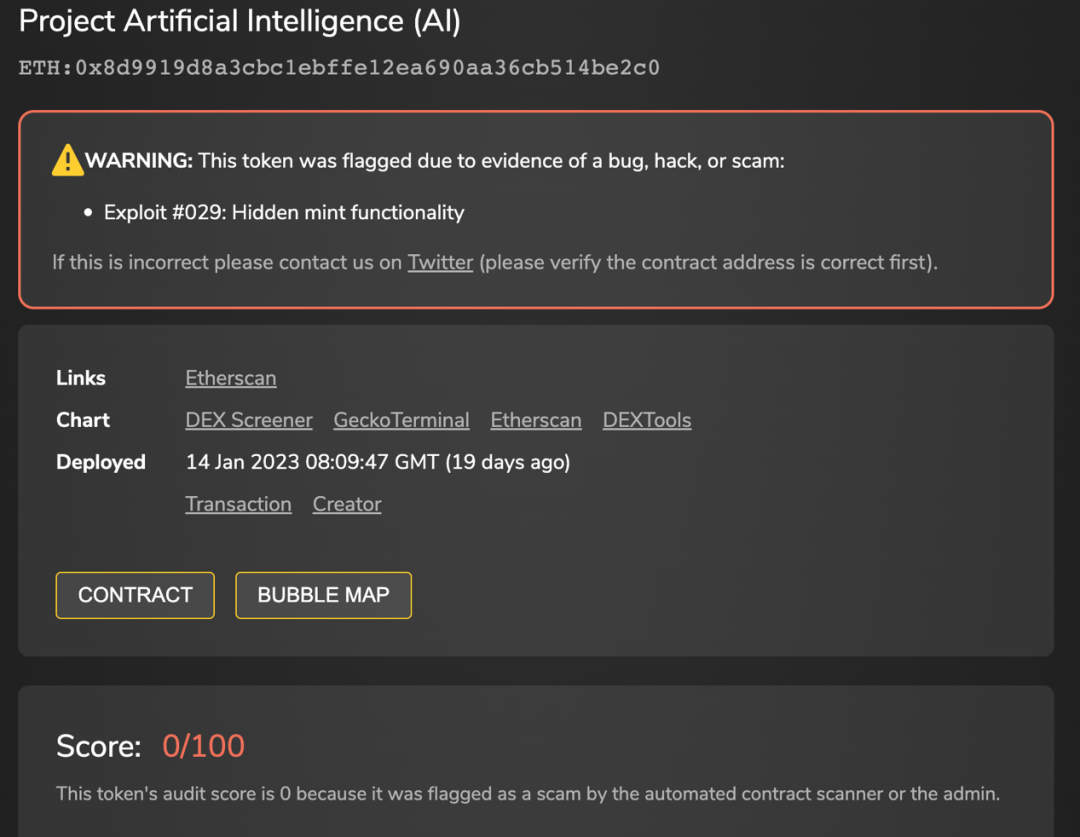Click the Deployed row label
Image resolution: width=1080 pixels, height=837 pixels.
[101, 462]
